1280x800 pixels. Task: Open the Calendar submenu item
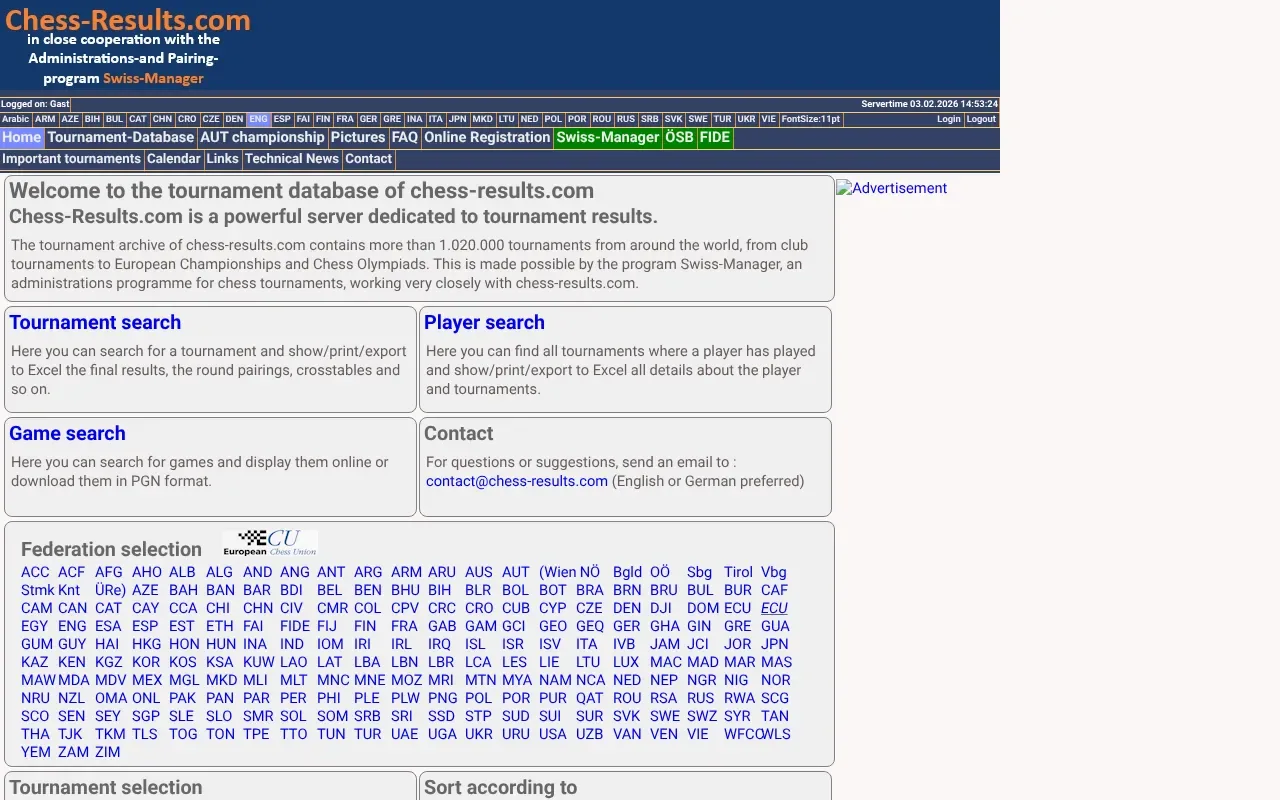pos(174,159)
